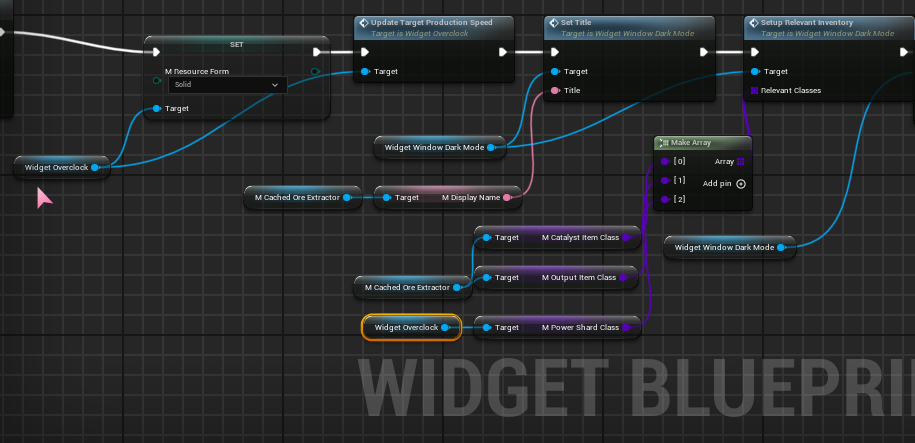Screen dimensions: 915x443
Task: Click the Target pin on M Power Shard Class
Action: click(x=486, y=327)
